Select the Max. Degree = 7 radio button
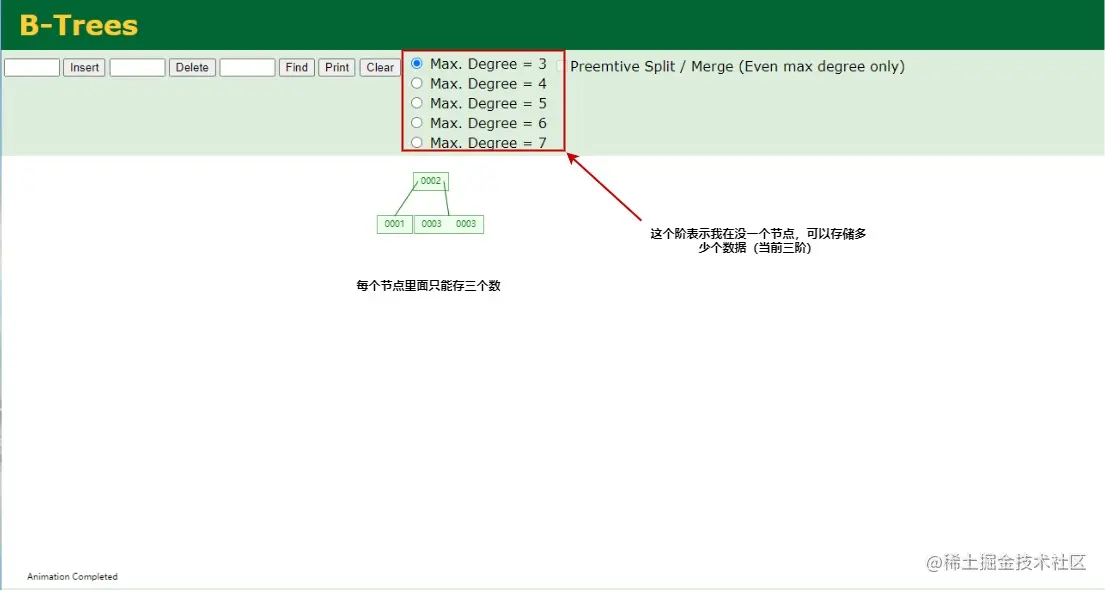This screenshot has width=1105, height=591. (416, 142)
